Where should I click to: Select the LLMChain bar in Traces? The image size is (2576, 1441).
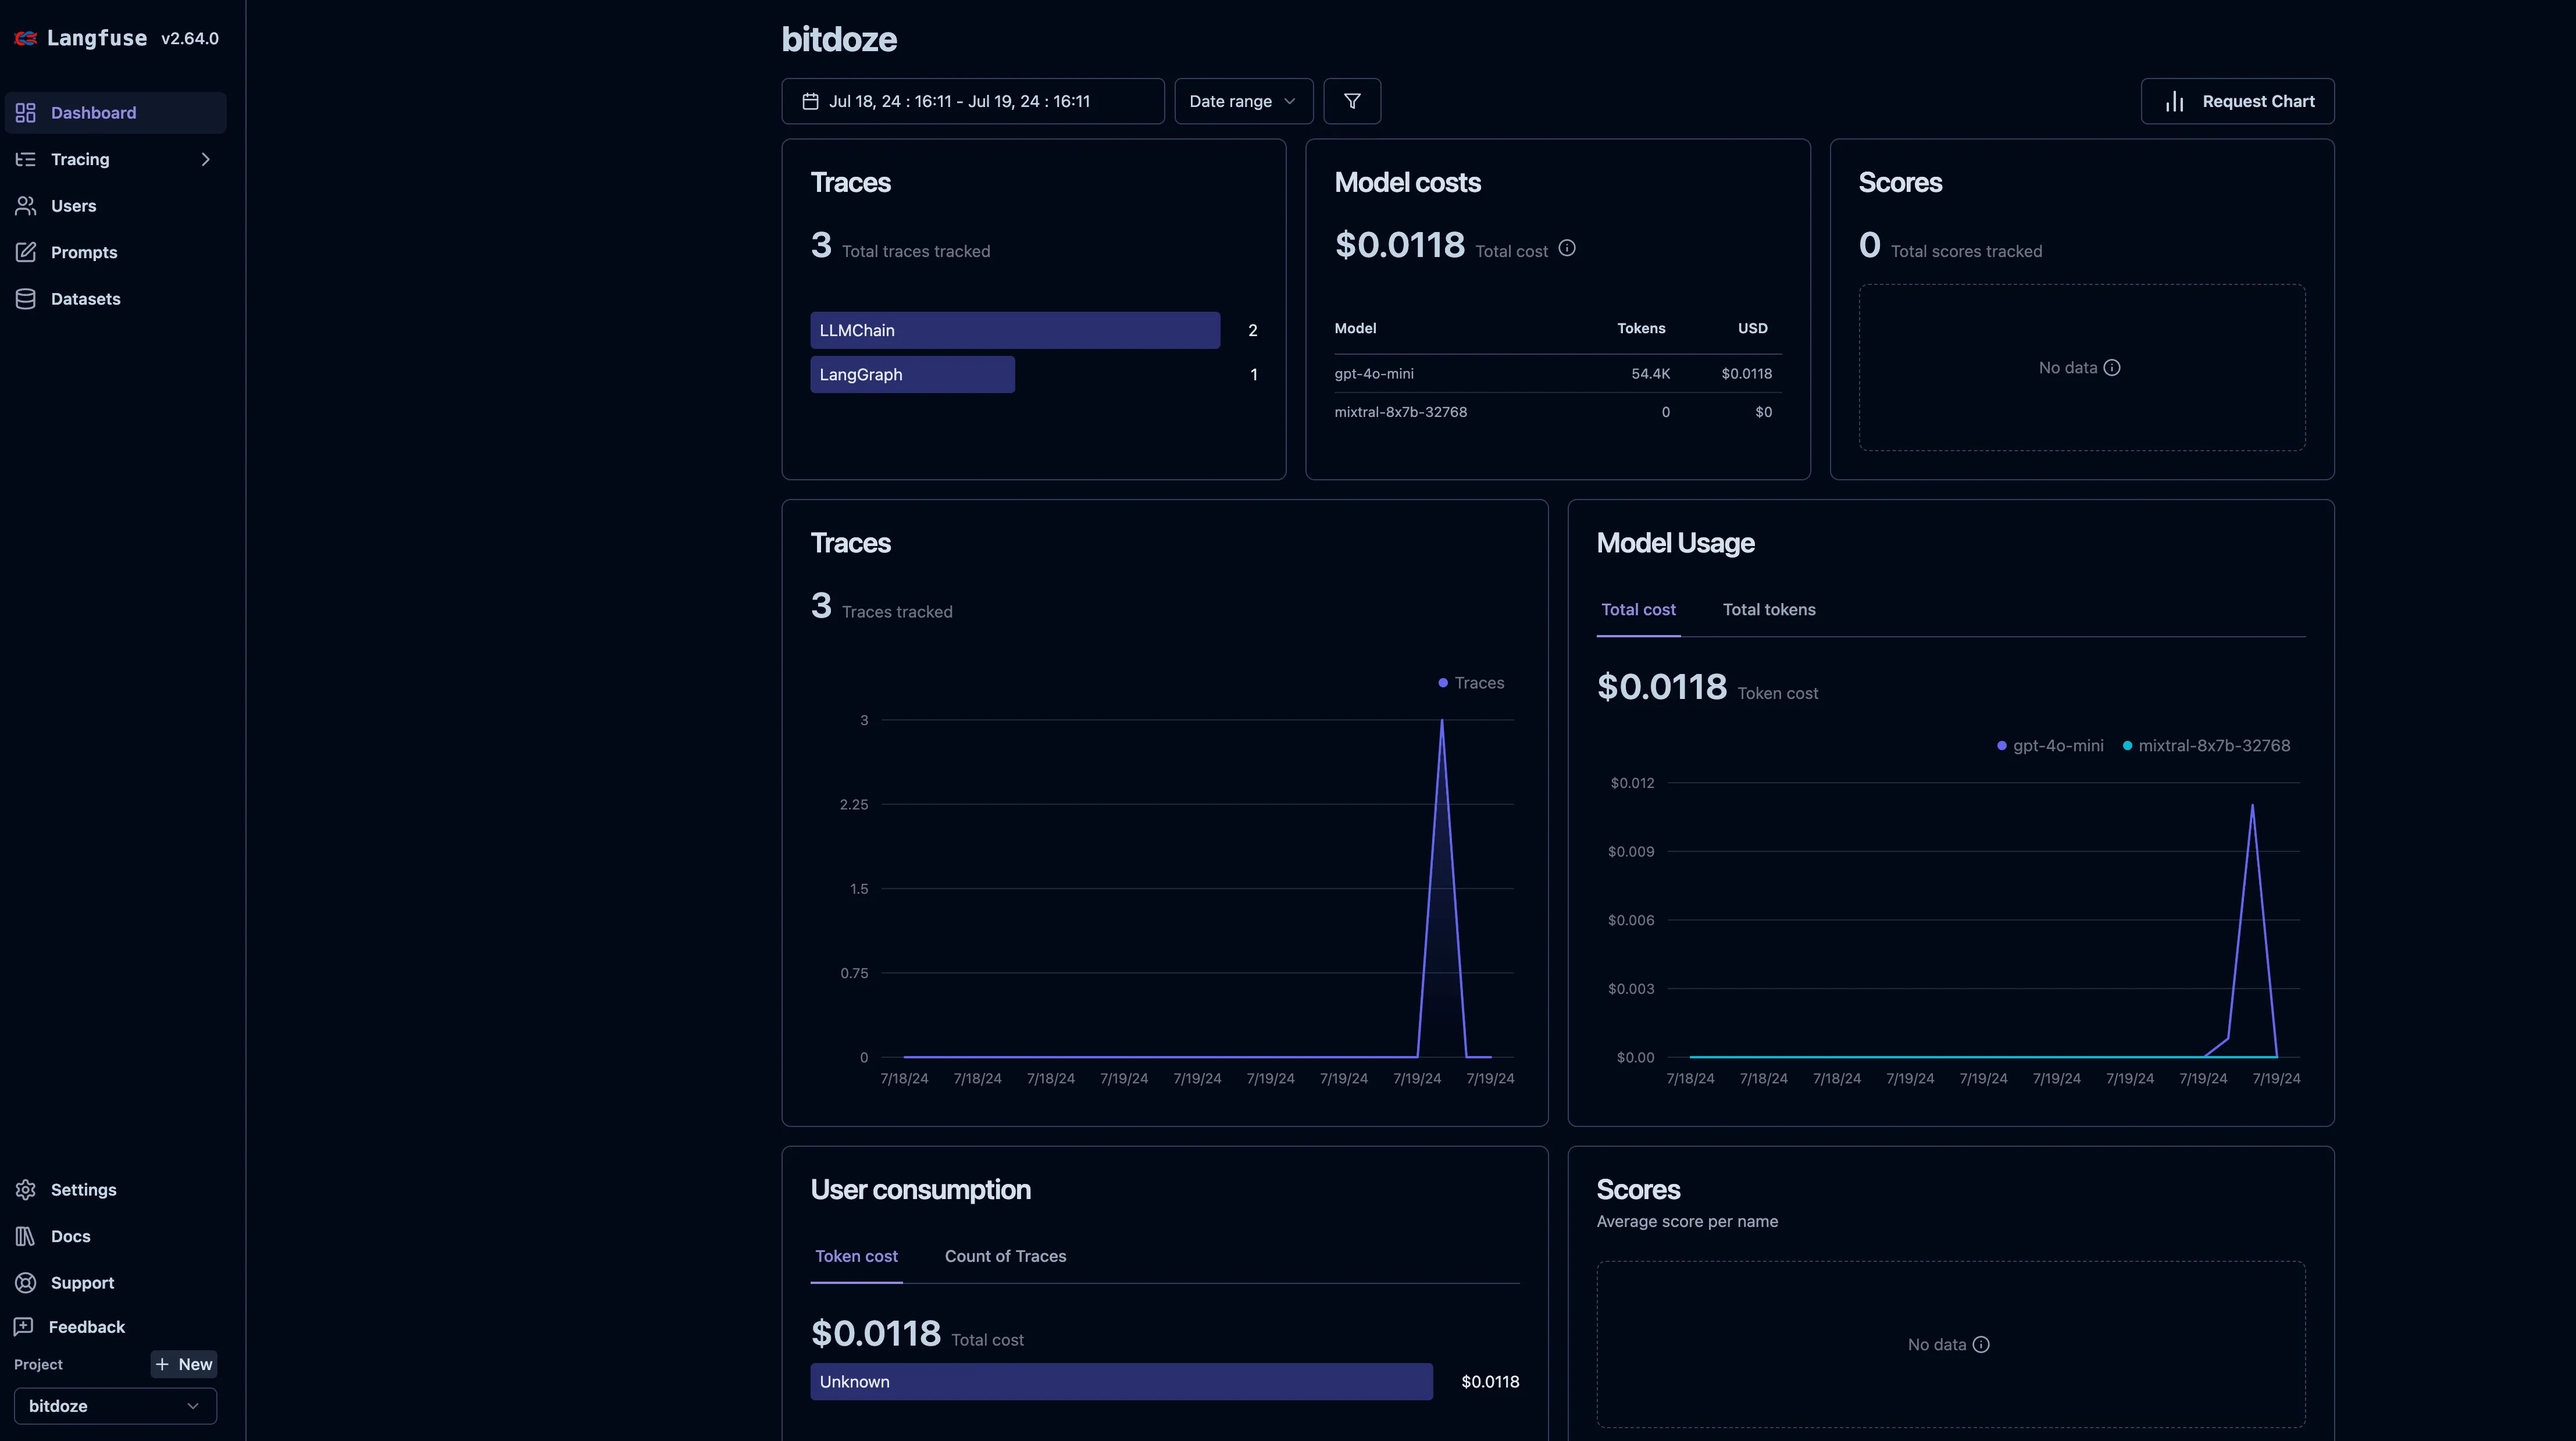1014,330
